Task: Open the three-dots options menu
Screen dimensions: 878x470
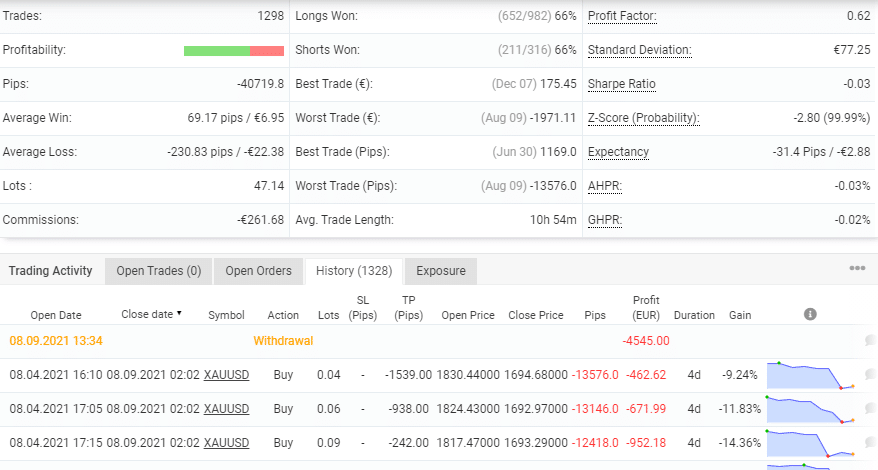Action: tap(857, 268)
